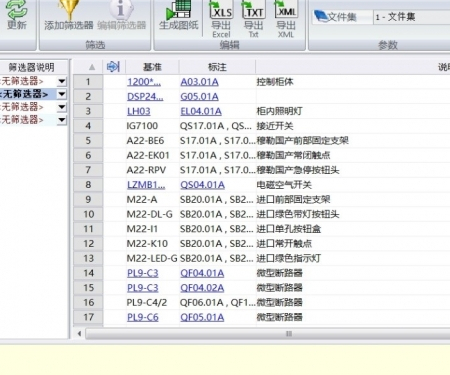Click the blue arrow column header icon

113,67
